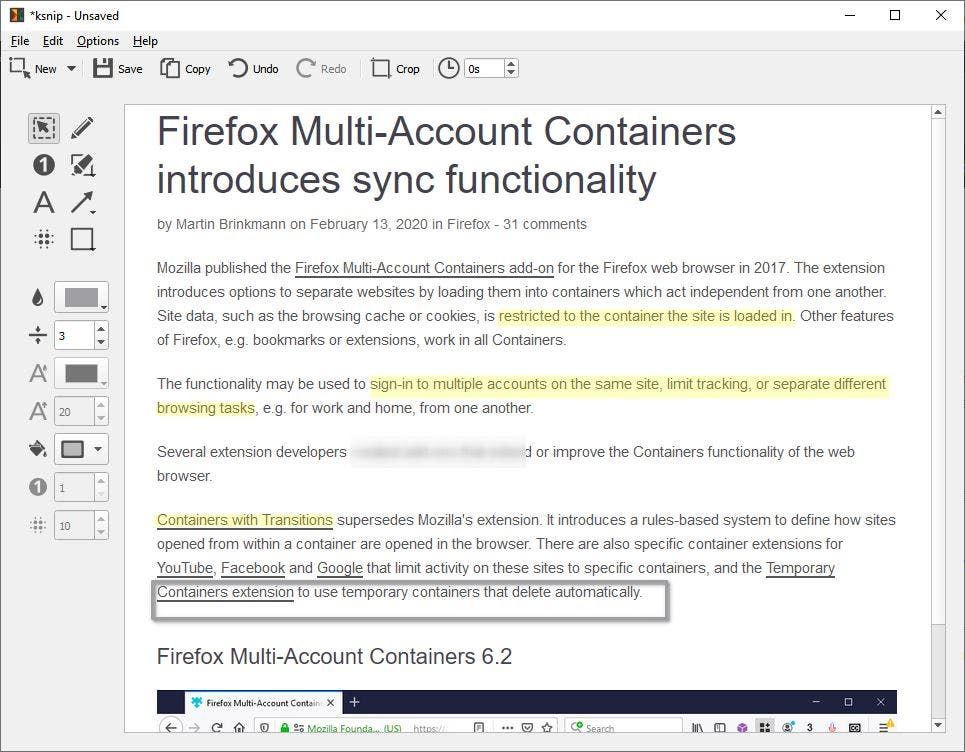Click the delay clock icon
965x752 pixels.
click(449, 68)
